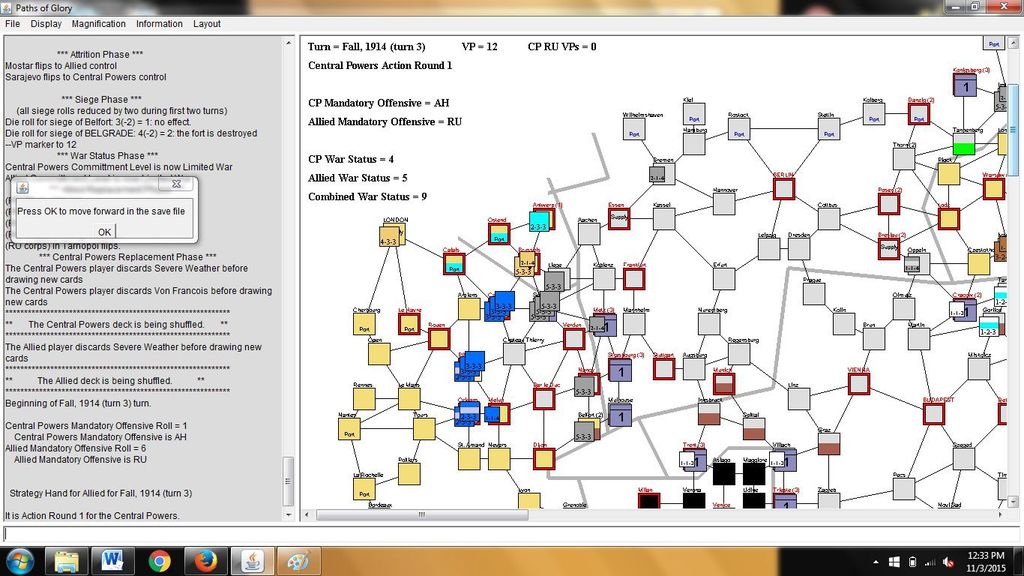This screenshot has width=1024, height=576.
Task: Click OK in the save file dialog
Action: tap(104, 231)
